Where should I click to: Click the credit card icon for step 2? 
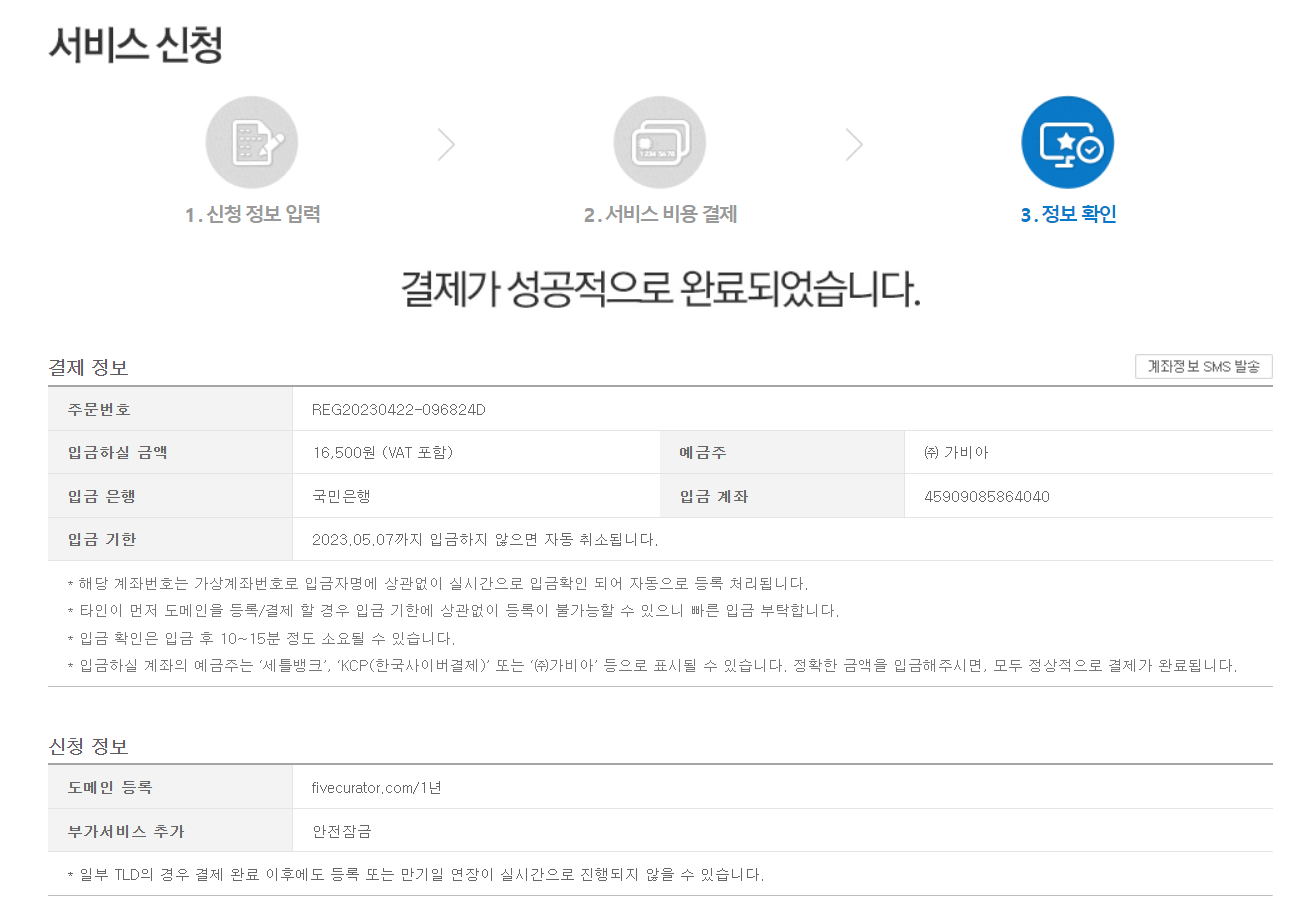tap(659, 142)
